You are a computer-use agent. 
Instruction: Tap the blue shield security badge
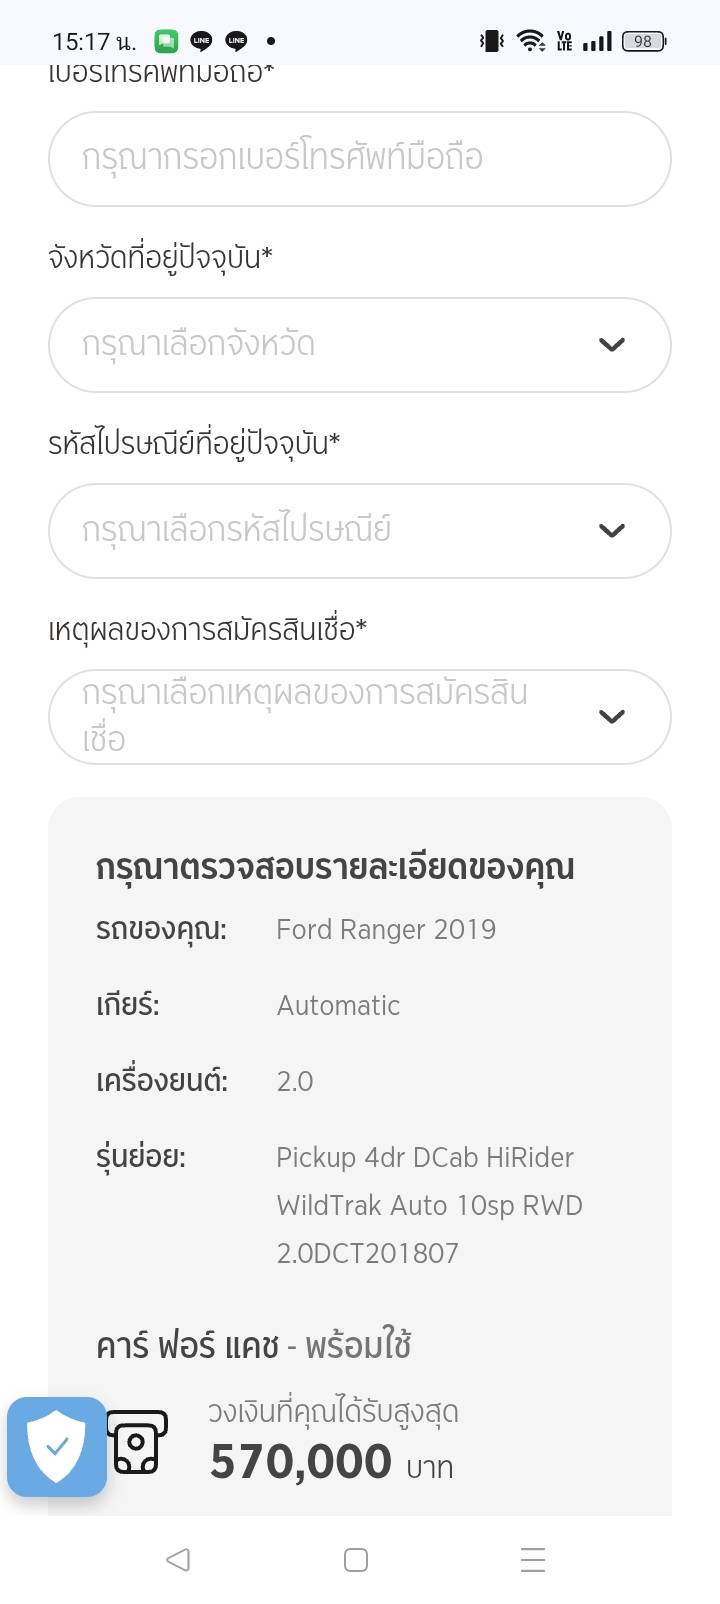pos(57,1446)
